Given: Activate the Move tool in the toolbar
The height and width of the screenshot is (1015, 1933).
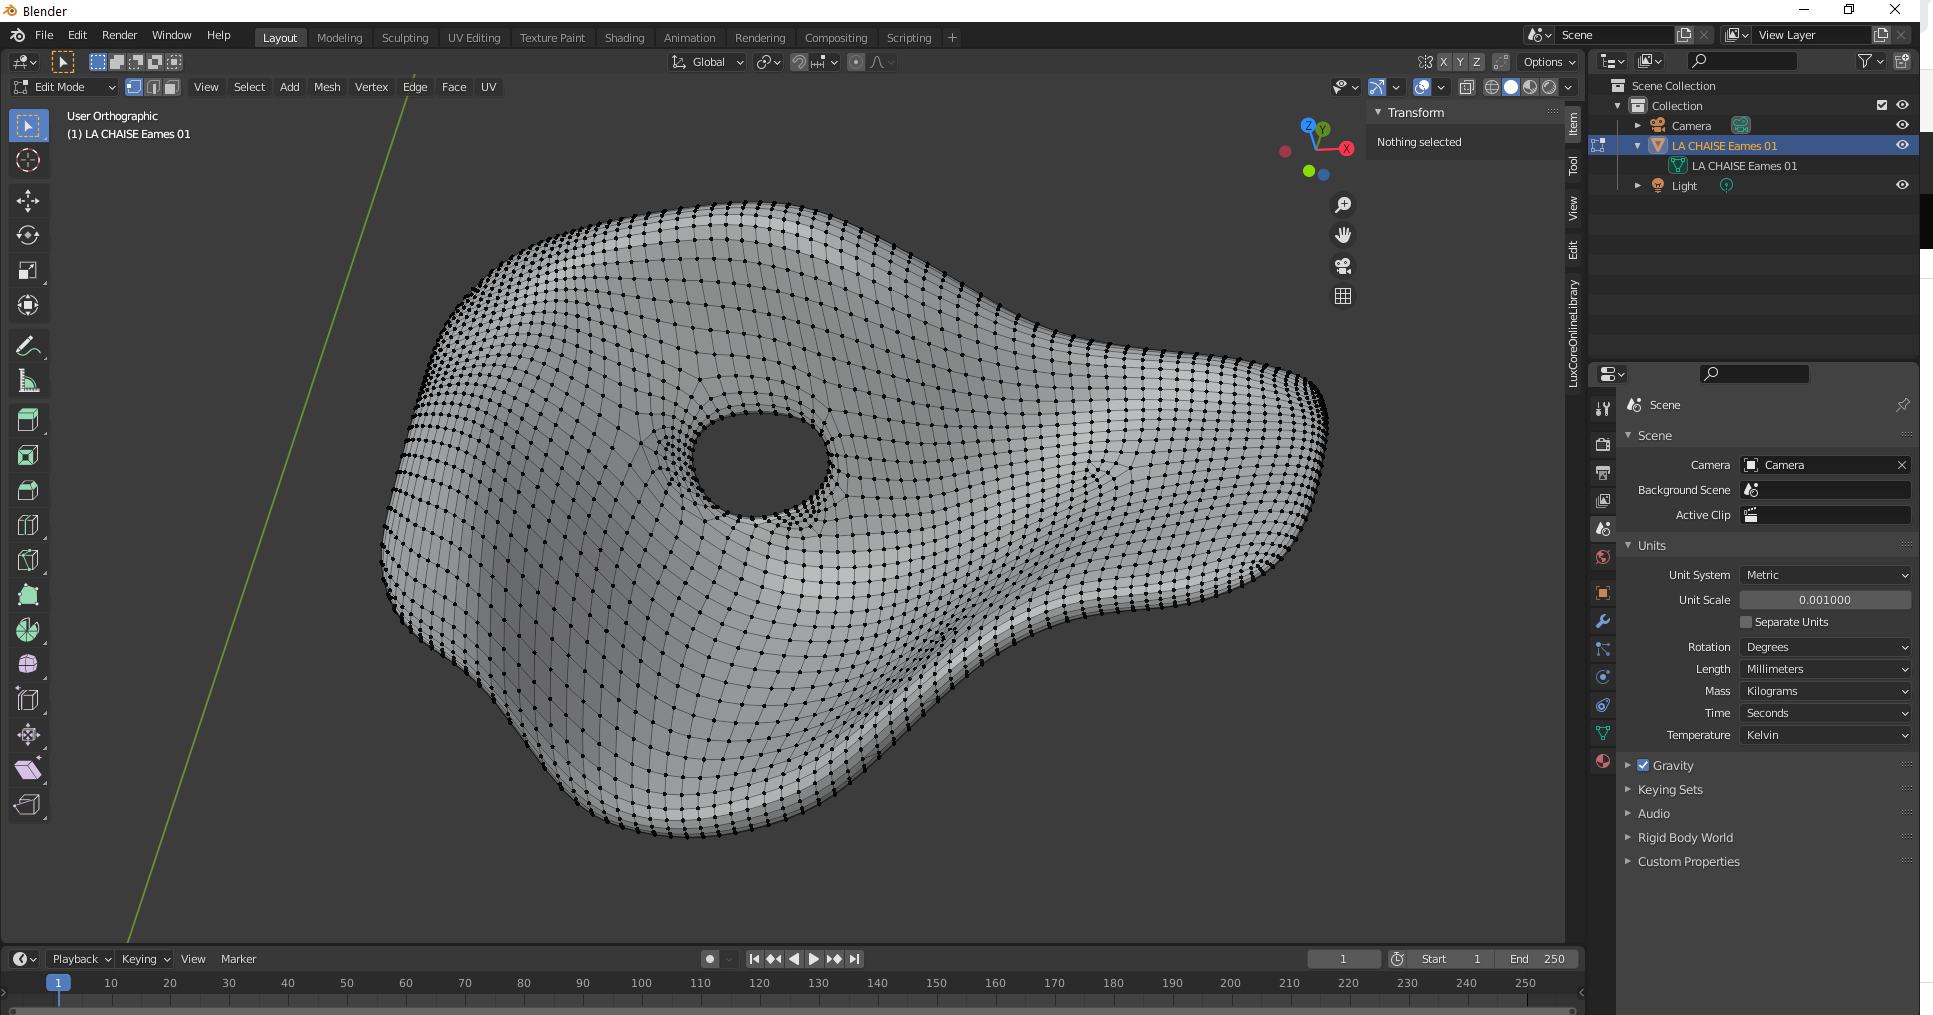Looking at the screenshot, I should 28,200.
